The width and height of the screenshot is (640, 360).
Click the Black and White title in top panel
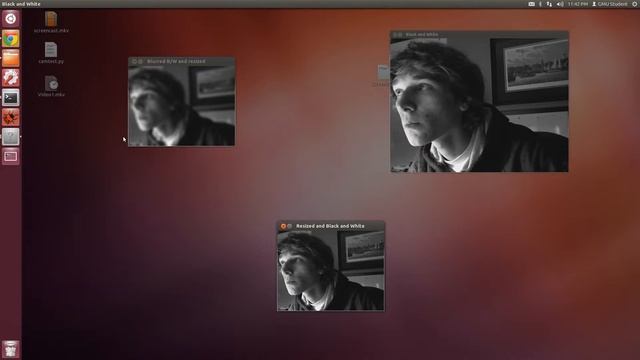21,4
